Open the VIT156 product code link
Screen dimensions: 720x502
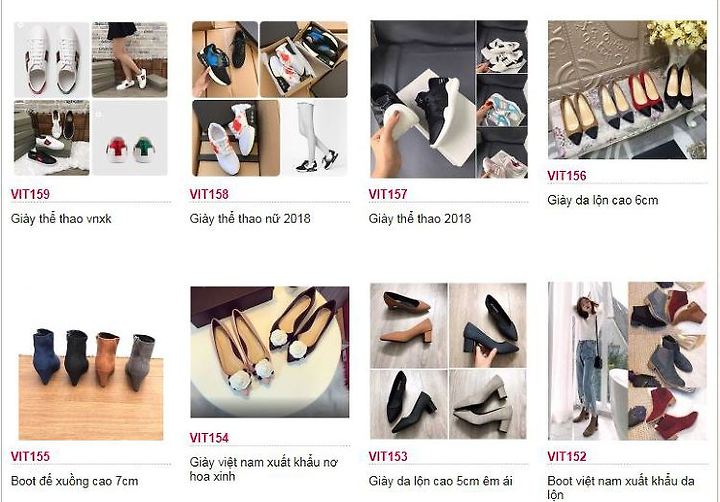[x=567, y=175]
